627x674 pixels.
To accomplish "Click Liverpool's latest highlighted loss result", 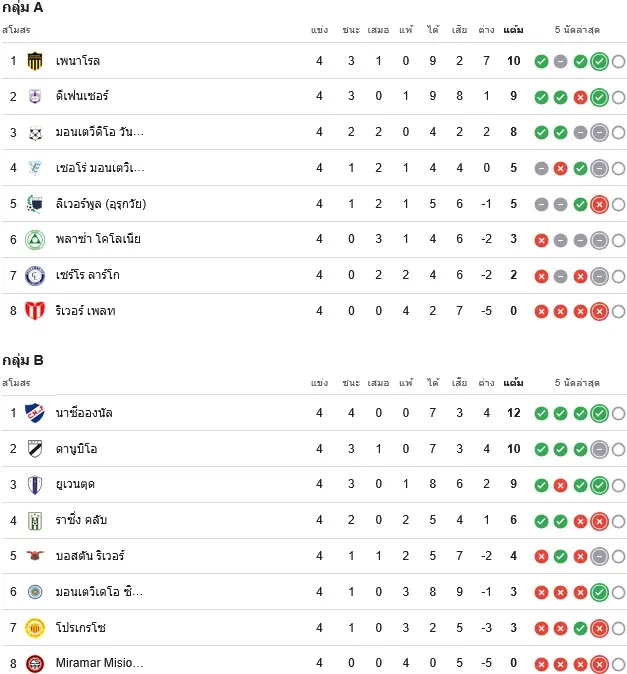I will (599, 205).
